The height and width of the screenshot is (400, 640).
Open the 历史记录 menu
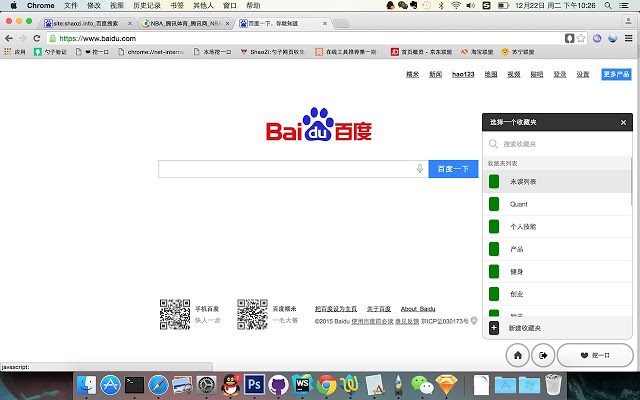click(147, 5)
